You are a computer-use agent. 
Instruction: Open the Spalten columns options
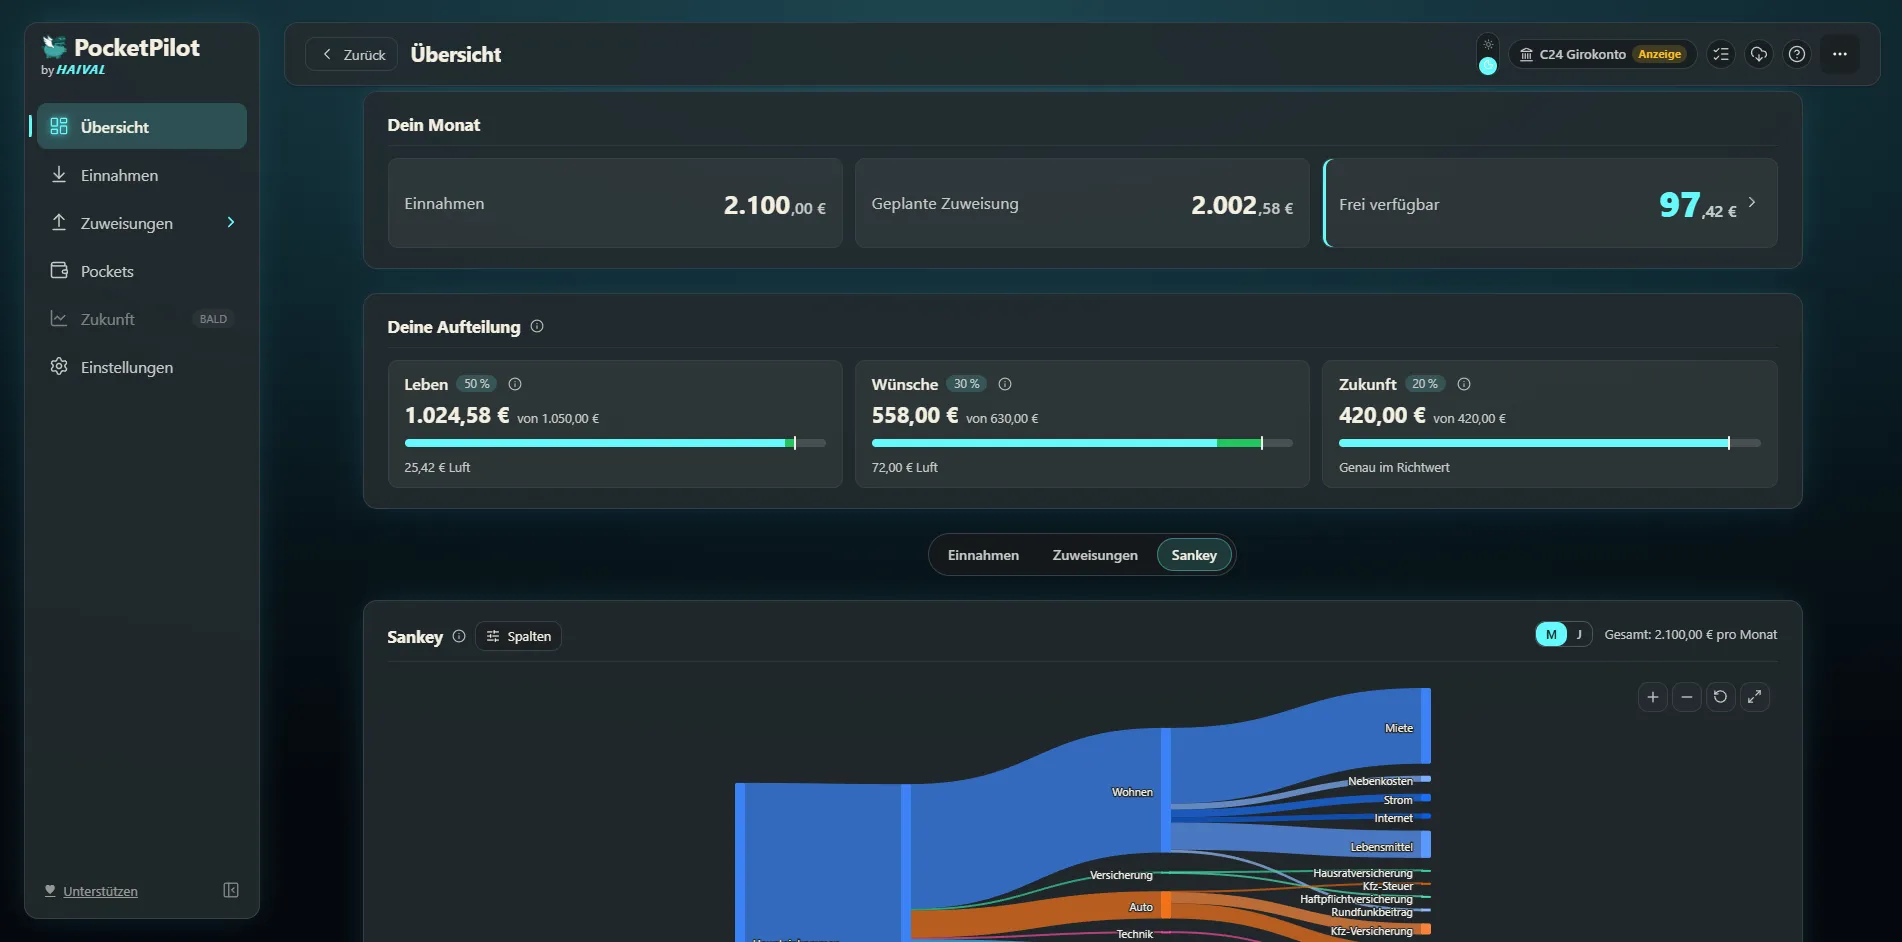pos(518,636)
